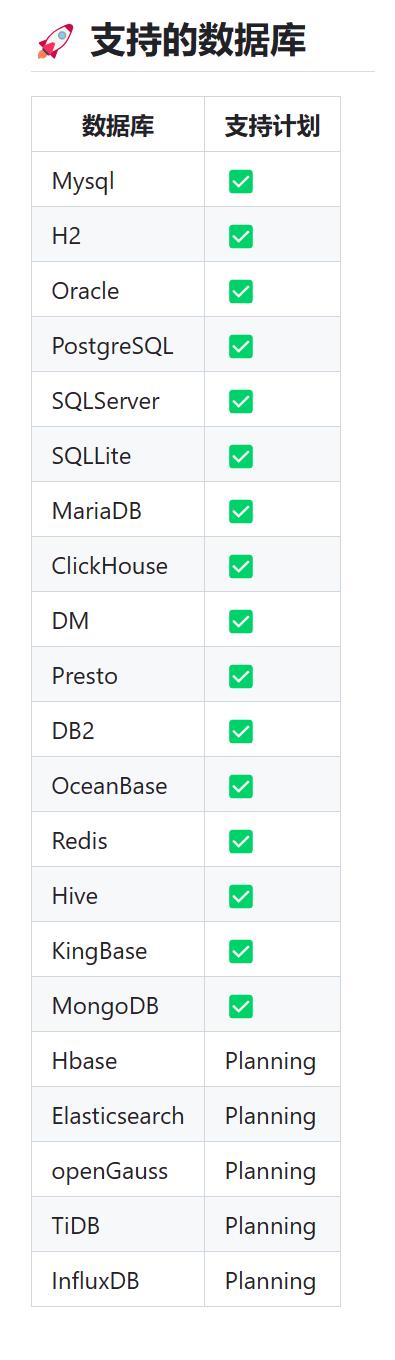Click Planning status in Hbase row
Image resolution: width=395 pixels, height=1360 pixels.
[x=270, y=1062]
